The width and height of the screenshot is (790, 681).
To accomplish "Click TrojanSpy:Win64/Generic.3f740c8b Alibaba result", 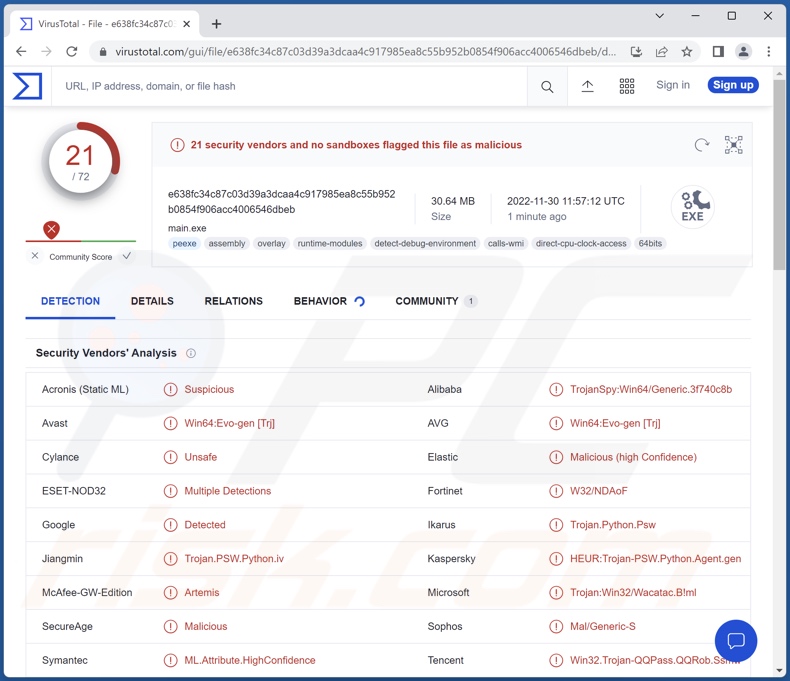I will point(651,389).
